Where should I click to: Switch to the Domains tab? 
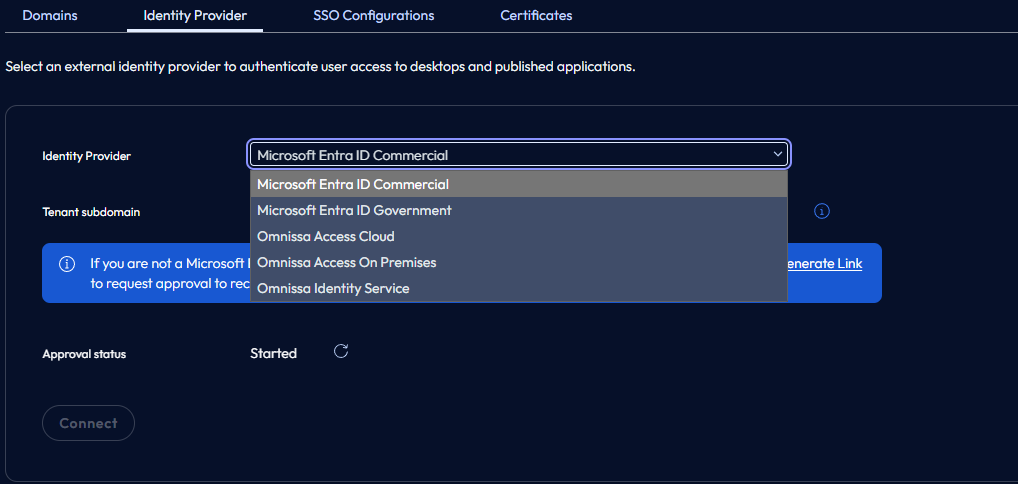pos(50,15)
